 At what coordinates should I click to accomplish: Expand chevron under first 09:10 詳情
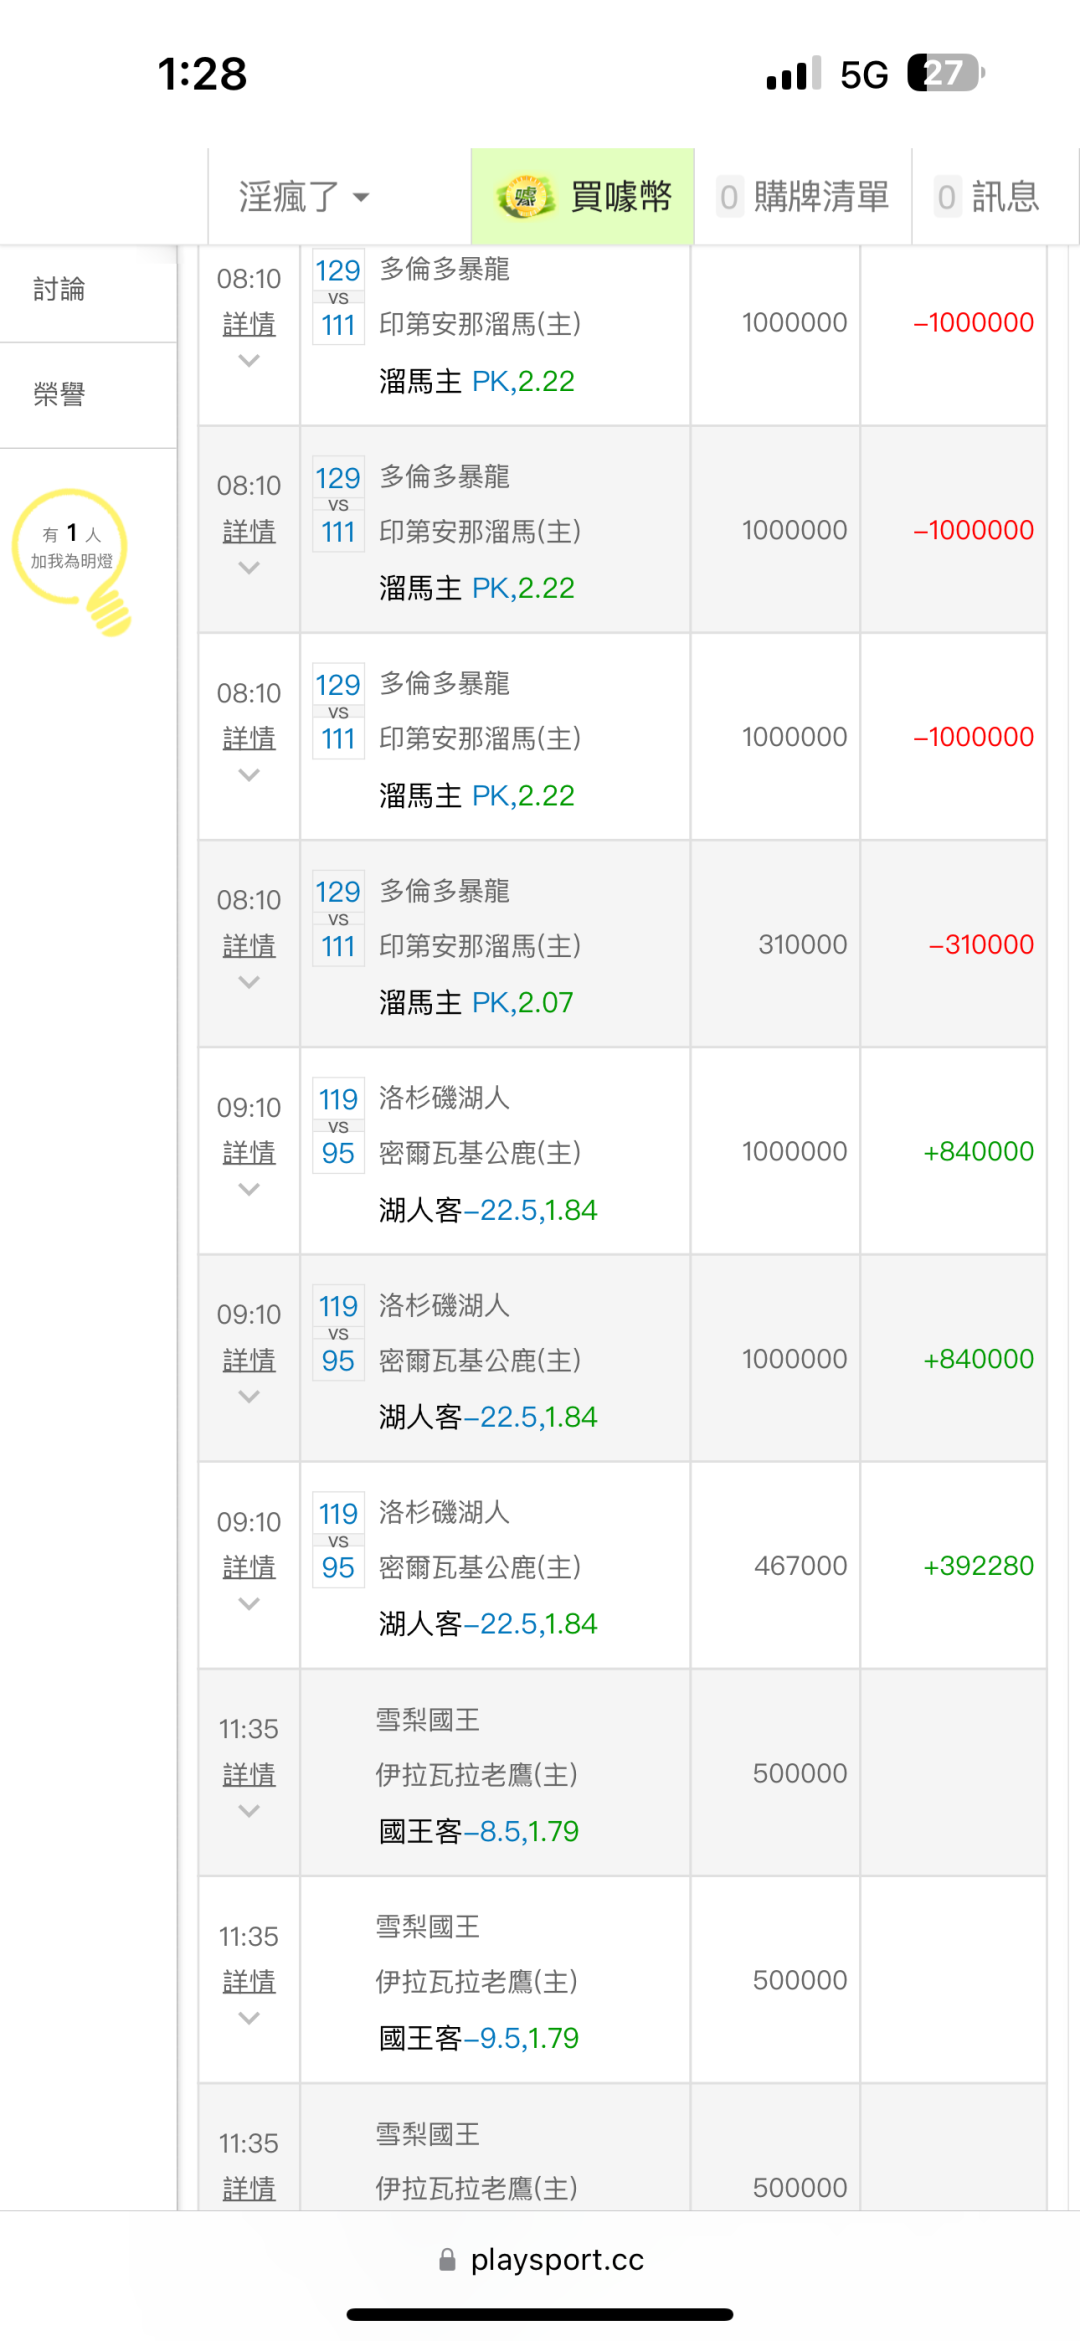pos(249,1189)
